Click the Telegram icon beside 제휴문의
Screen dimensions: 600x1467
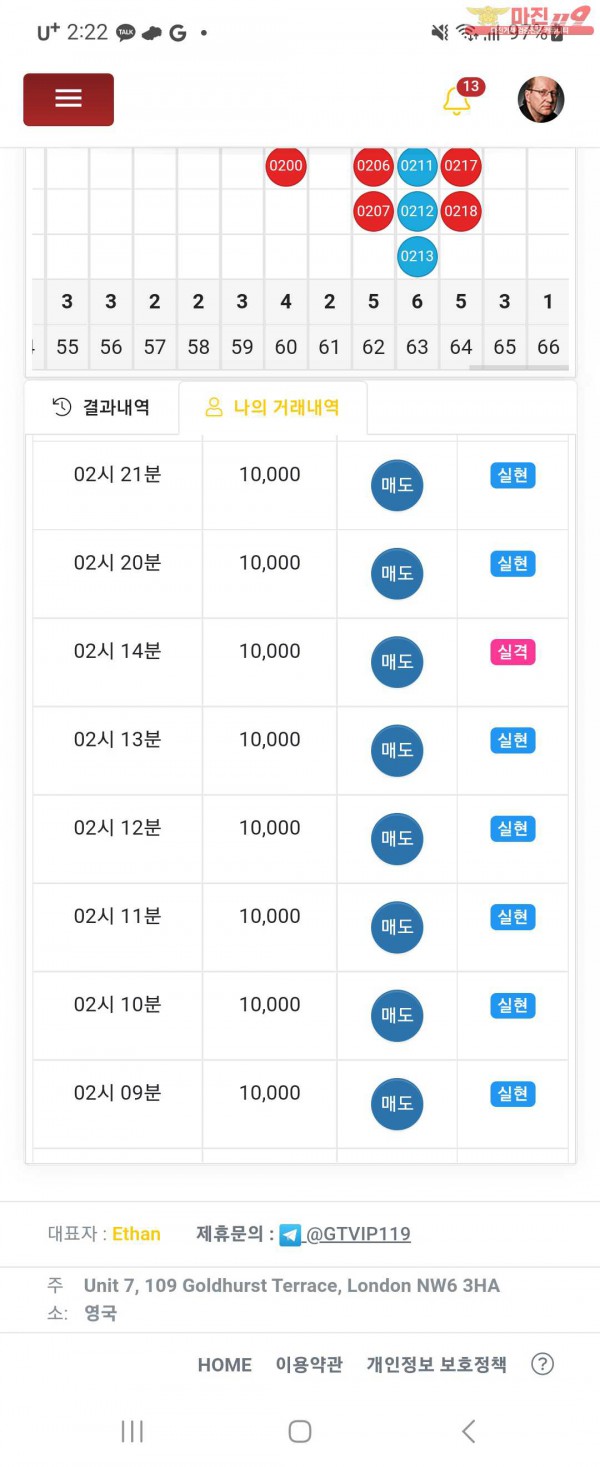click(290, 1235)
